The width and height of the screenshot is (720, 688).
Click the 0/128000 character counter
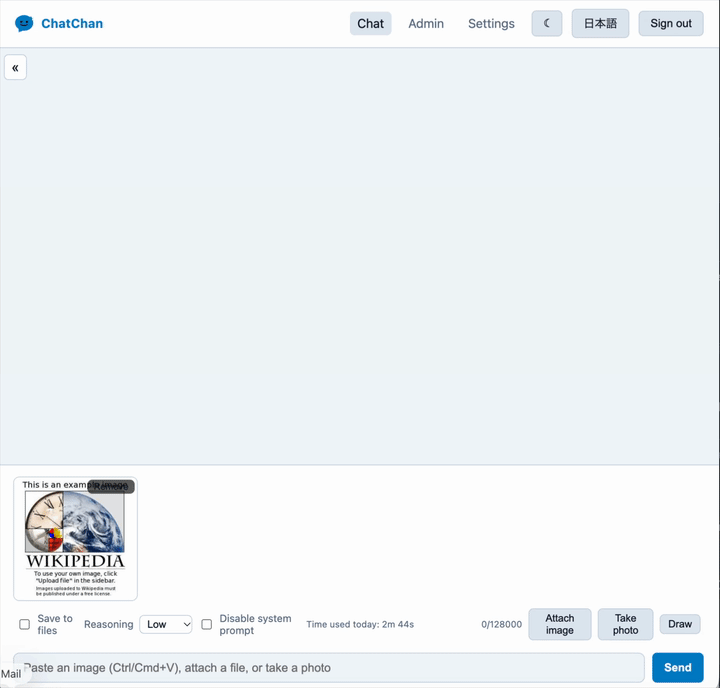[501, 624]
